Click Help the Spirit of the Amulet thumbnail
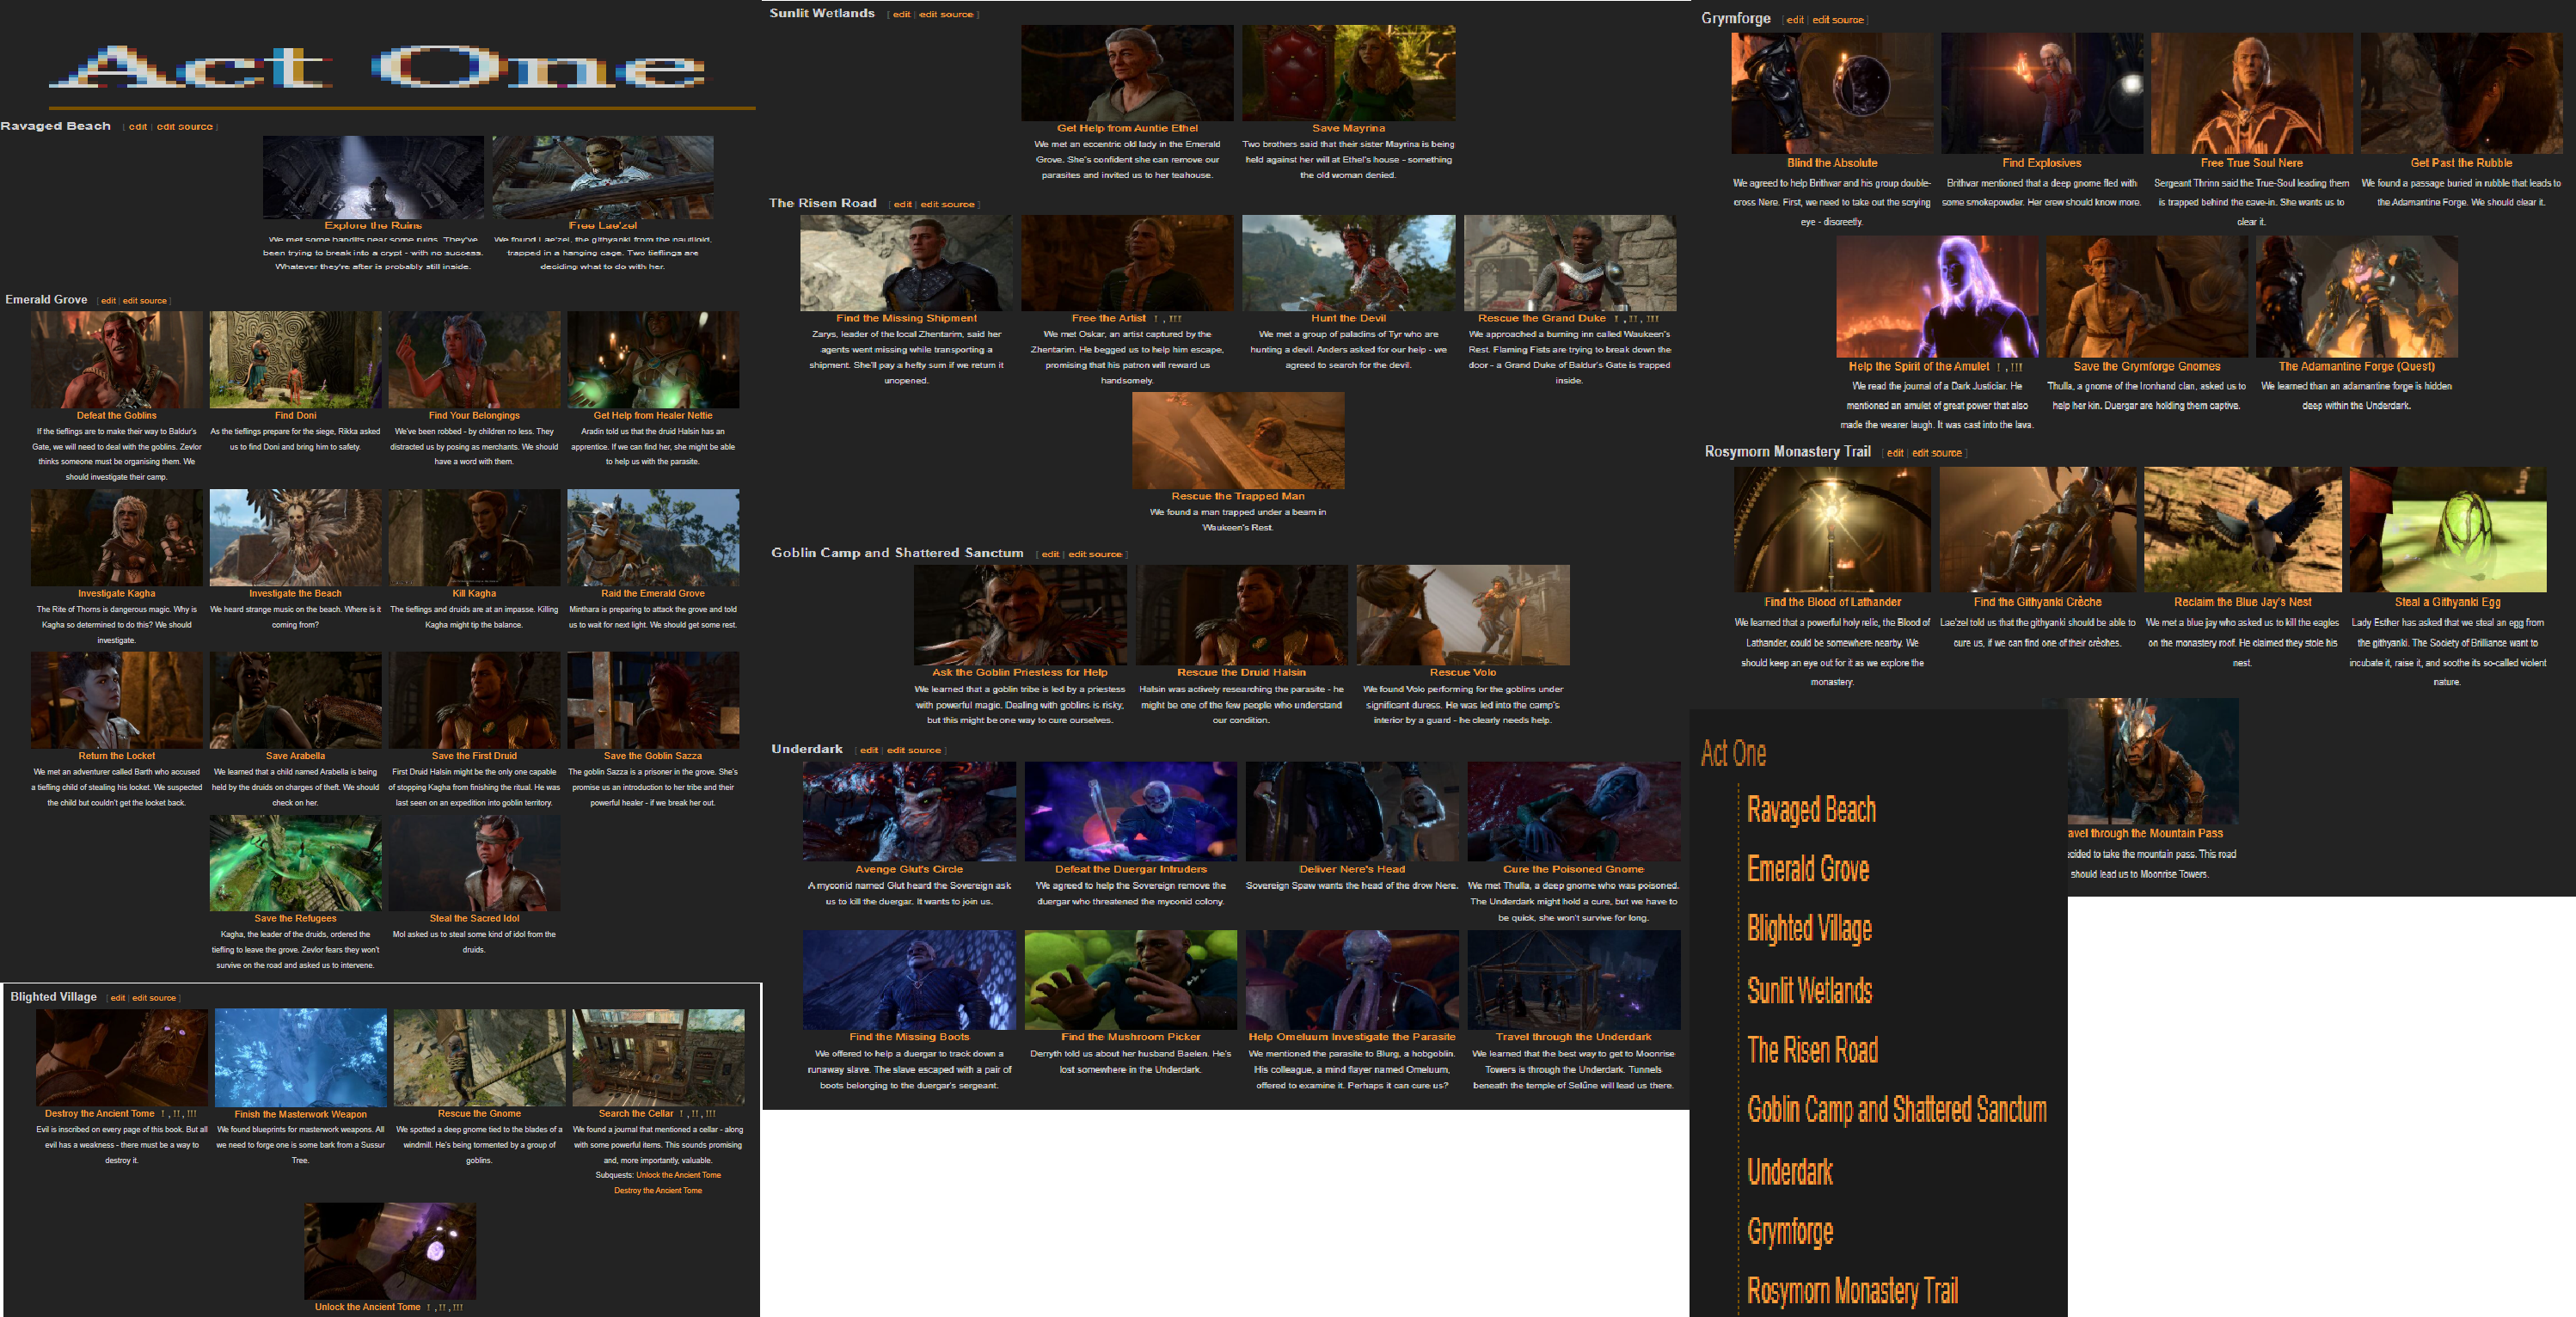The height and width of the screenshot is (1317, 2576). [1937, 297]
